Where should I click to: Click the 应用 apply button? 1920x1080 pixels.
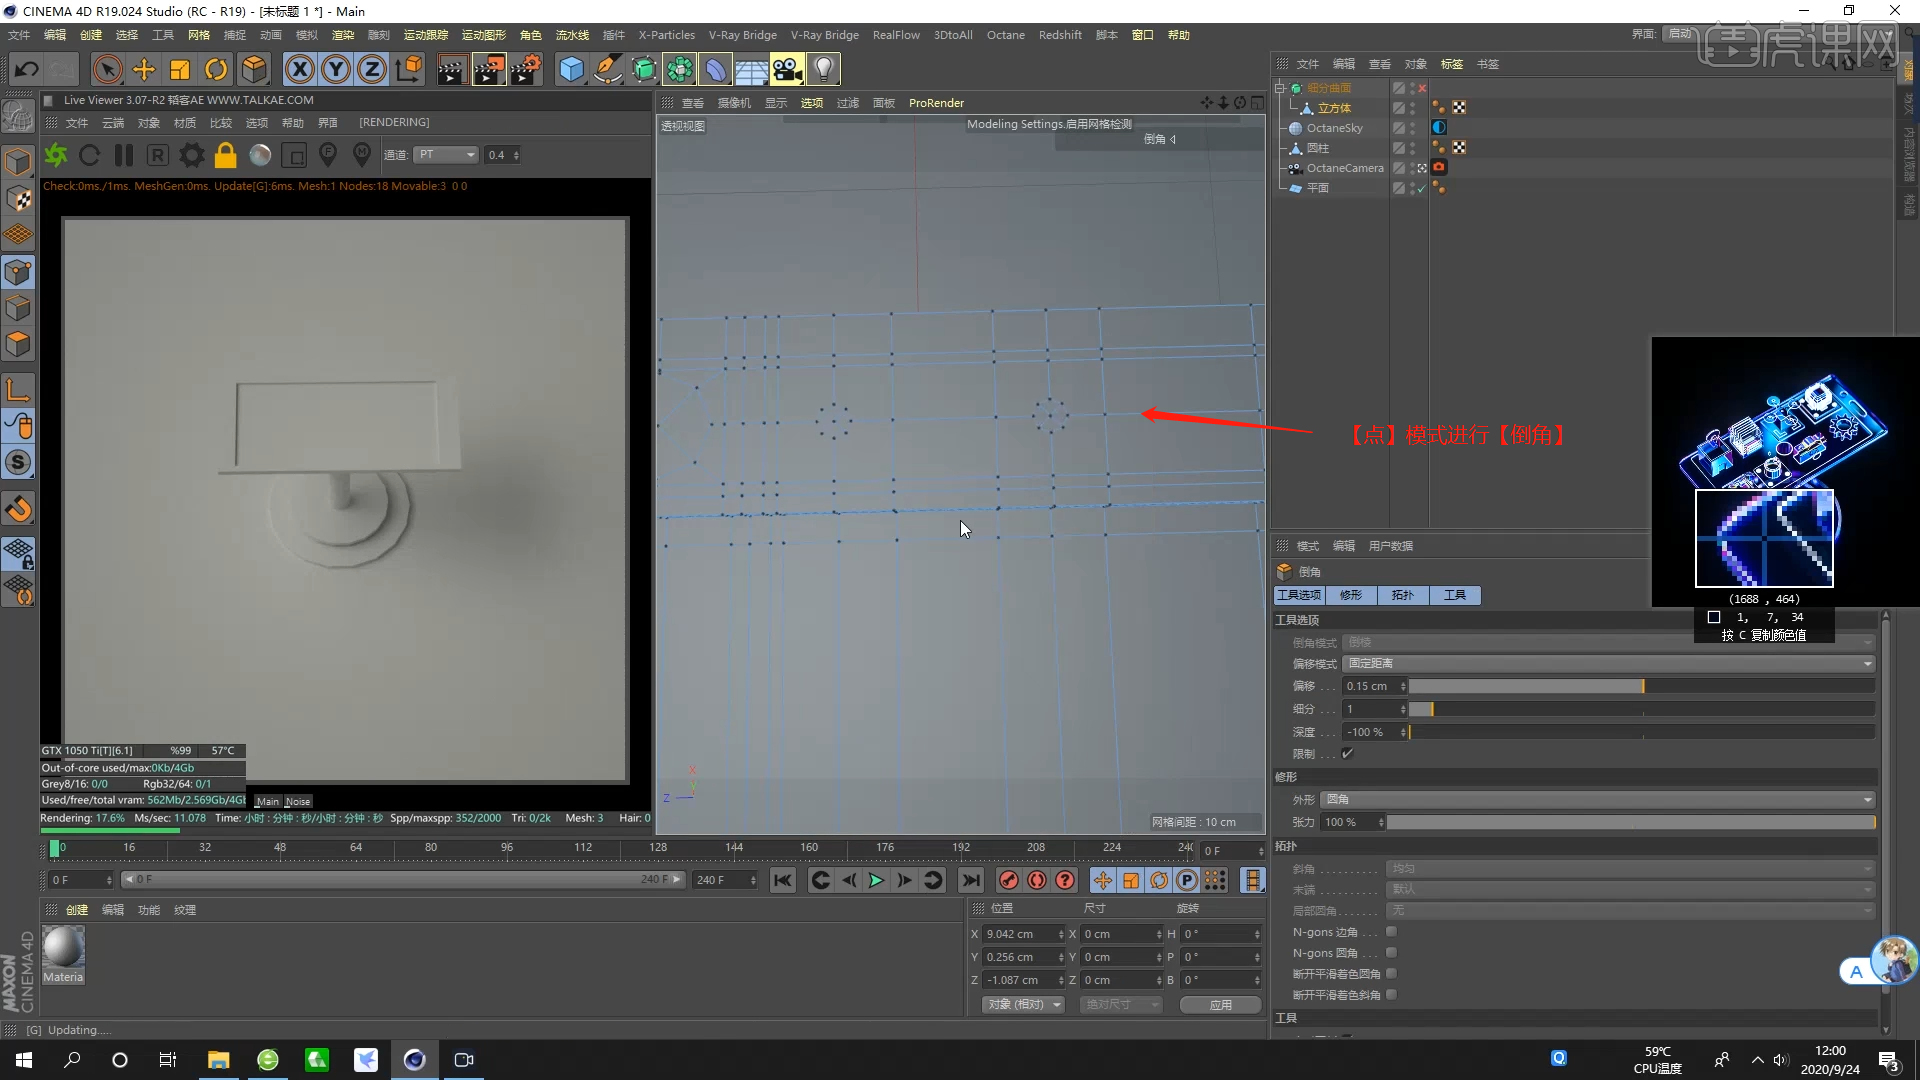(1220, 1005)
